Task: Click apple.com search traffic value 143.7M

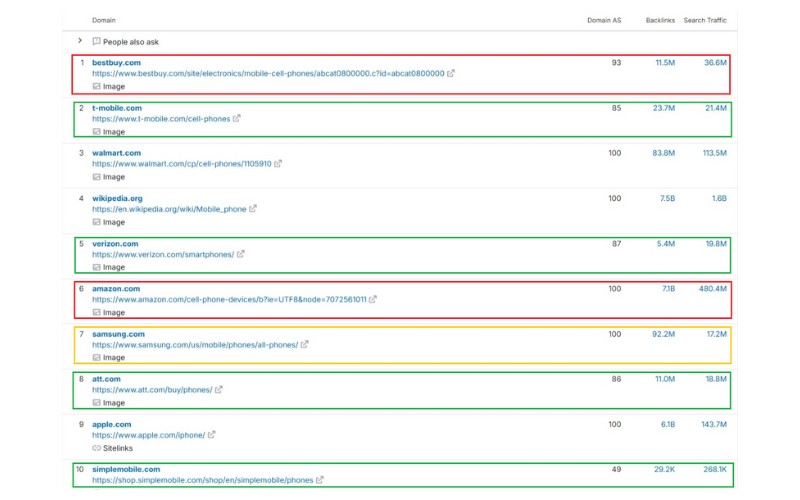Action: [x=714, y=424]
